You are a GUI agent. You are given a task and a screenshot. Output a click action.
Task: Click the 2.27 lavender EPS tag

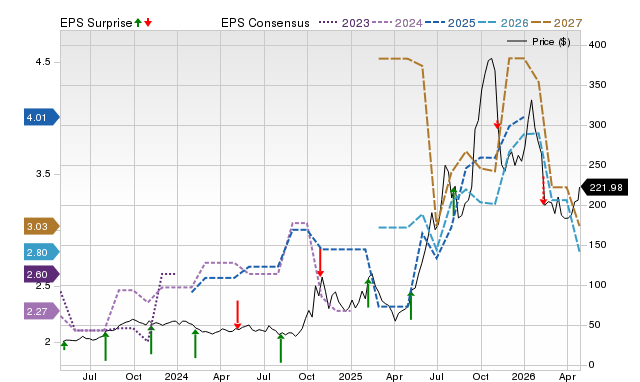coord(42,311)
